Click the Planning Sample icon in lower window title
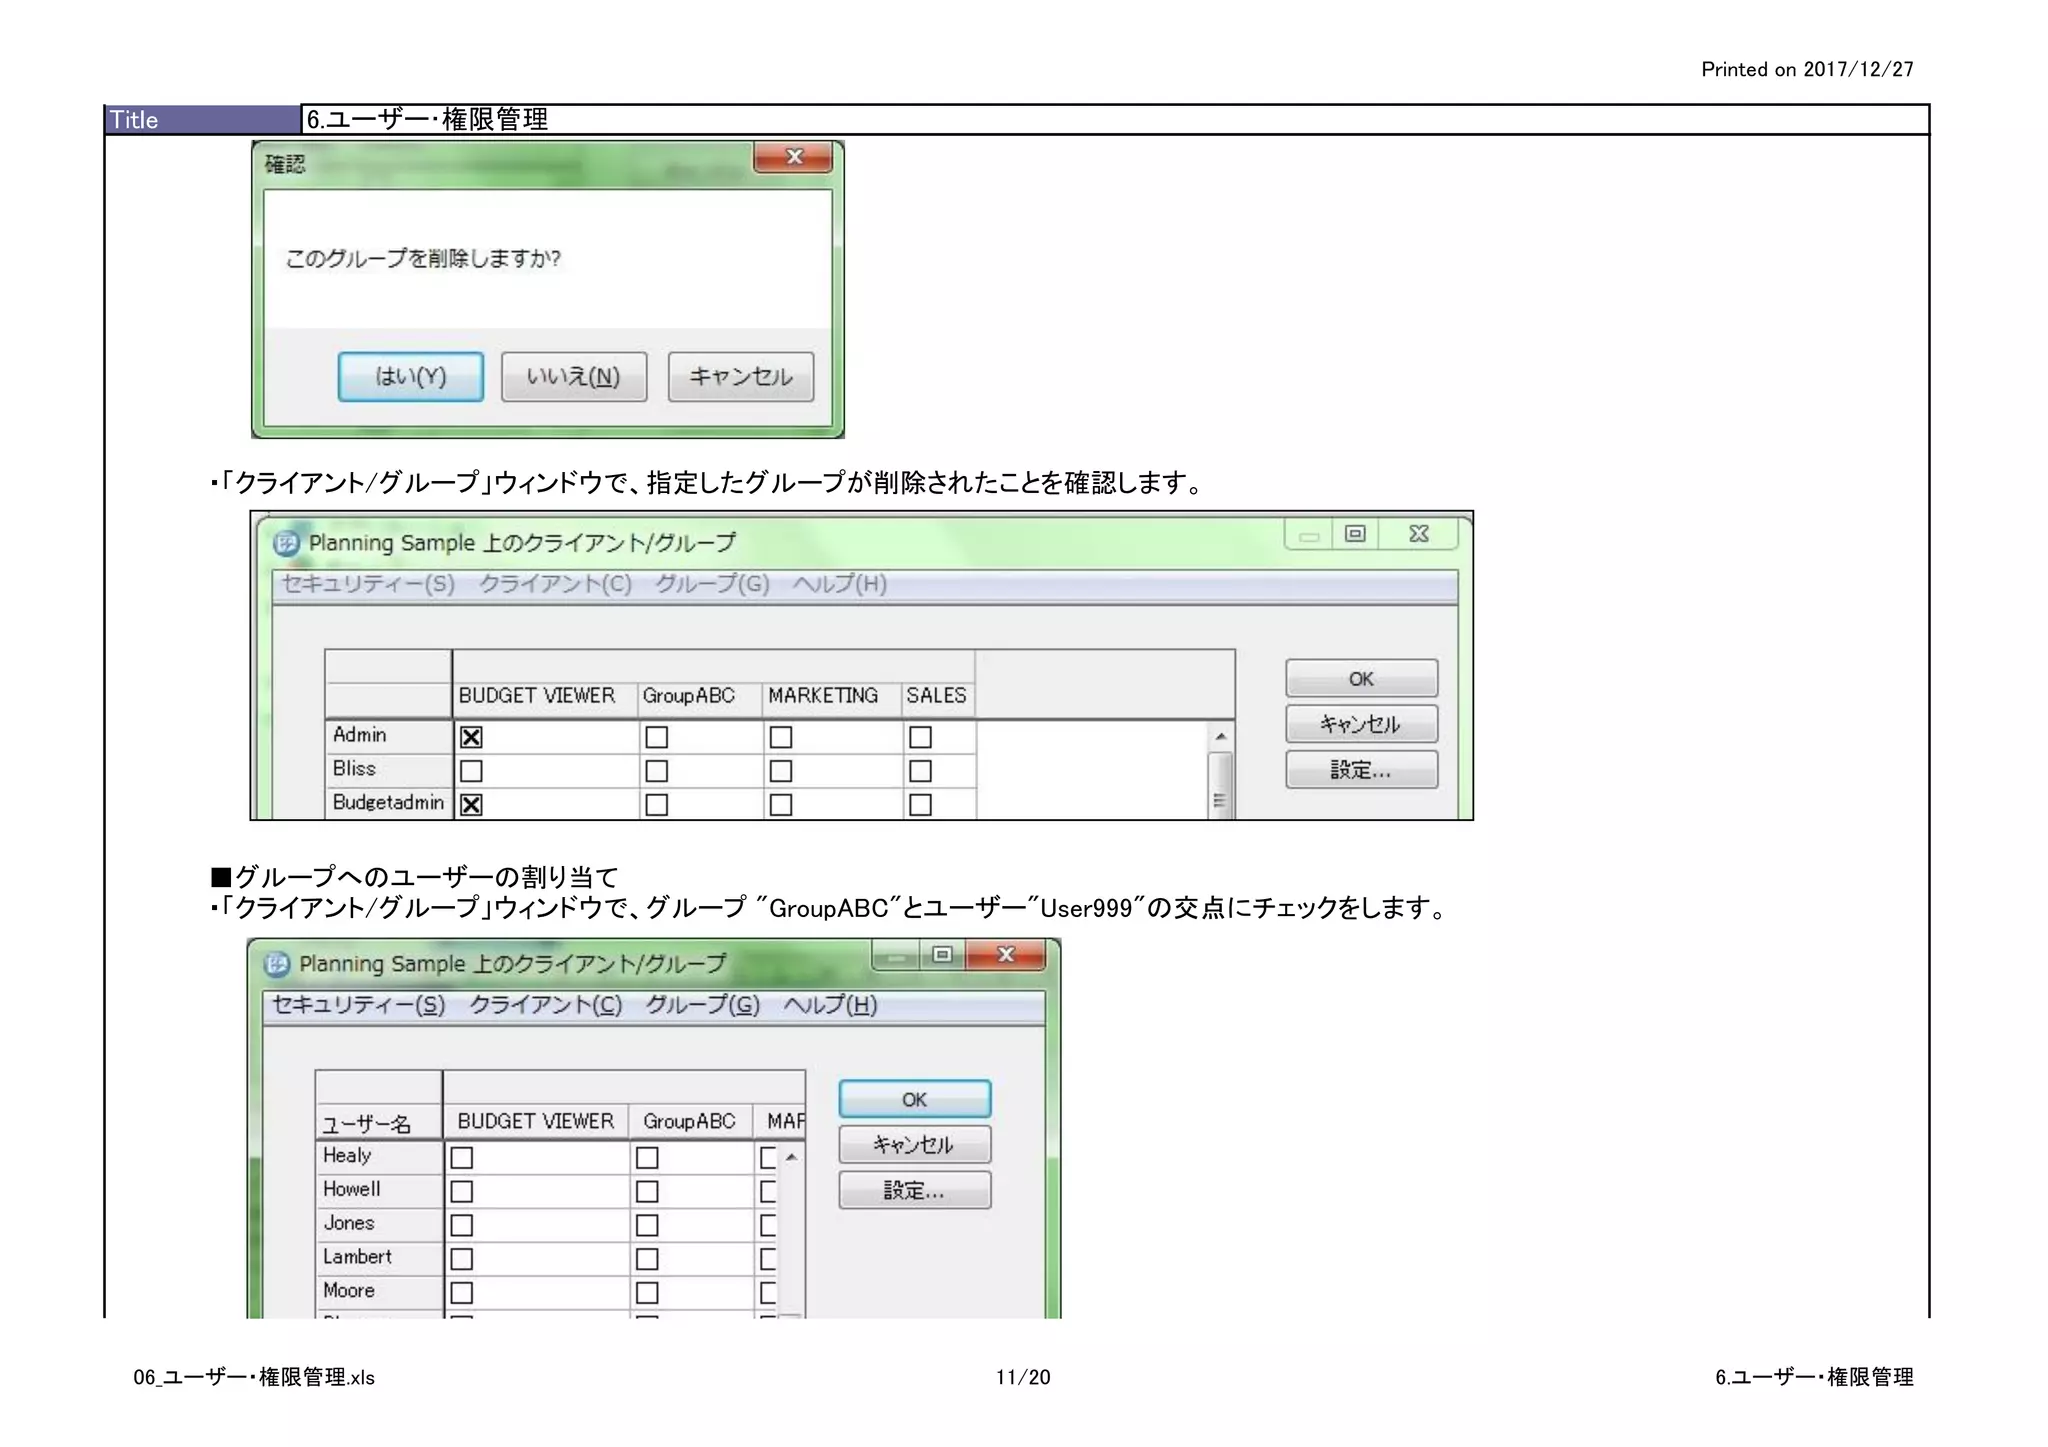2048x1447 pixels. click(x=277, y=964)
